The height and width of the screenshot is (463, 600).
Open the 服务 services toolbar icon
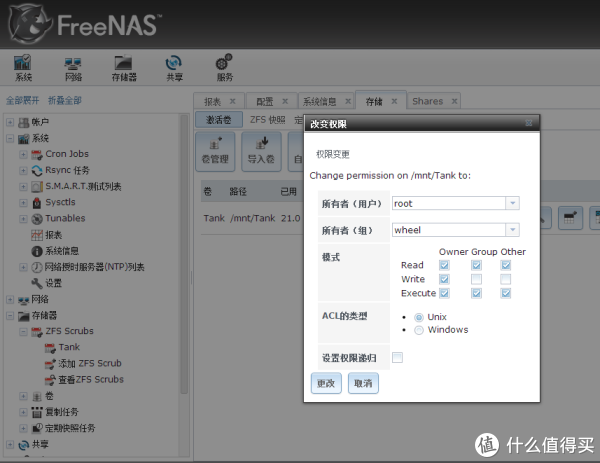(x=225, y=66)
